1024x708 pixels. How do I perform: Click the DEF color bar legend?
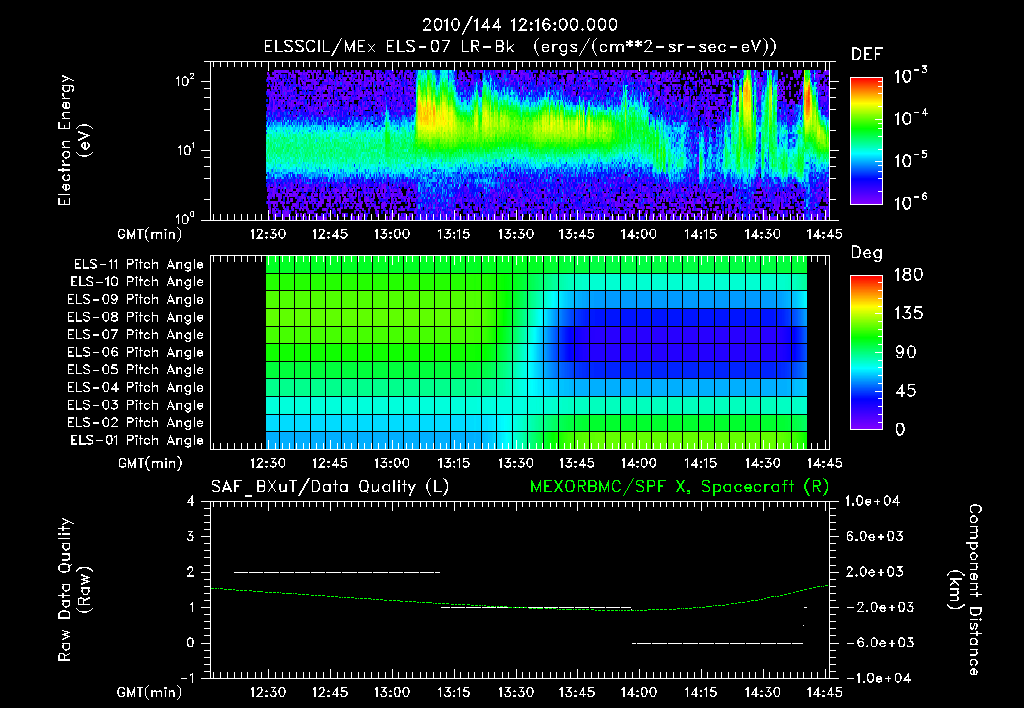tap(866, 141)
